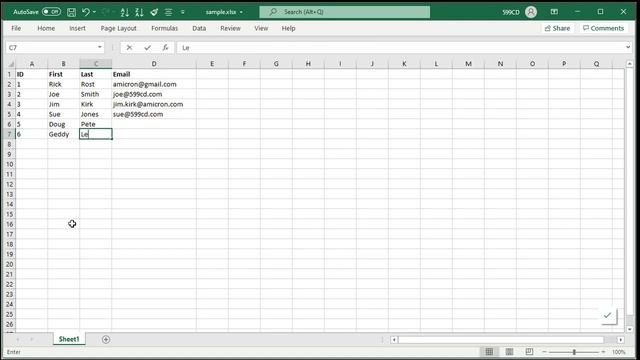This screenshot has height=360, width=640.
Task: Click the center align icon in title bar
Action: click(168, 12)
